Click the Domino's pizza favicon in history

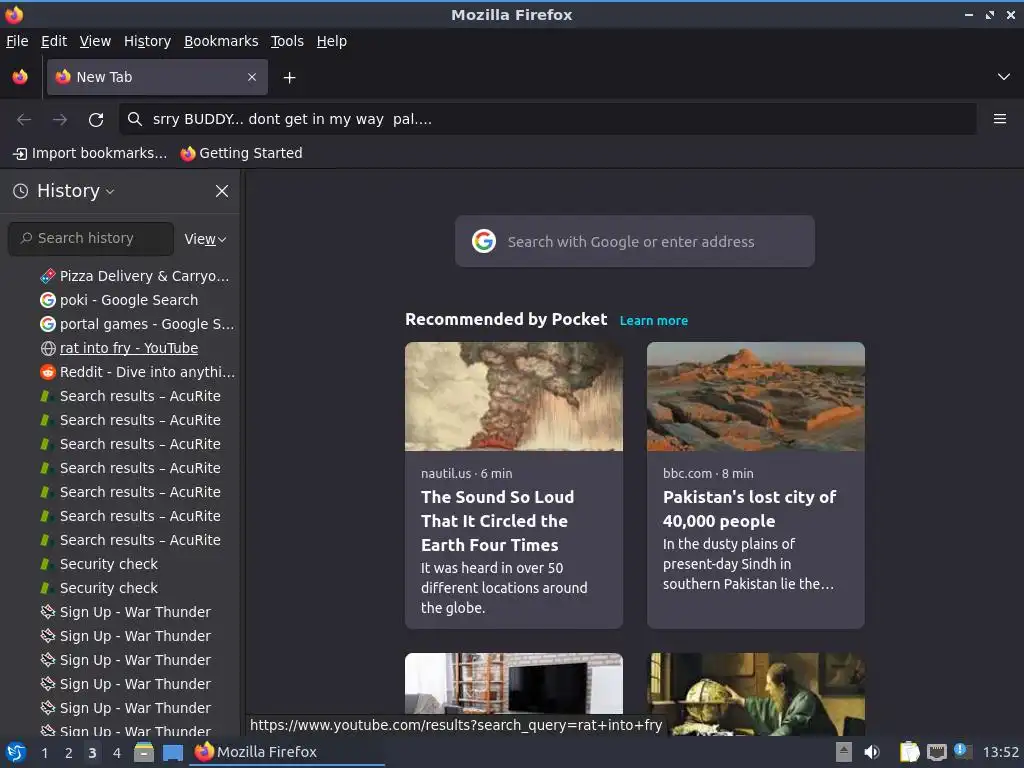point(48,276)
